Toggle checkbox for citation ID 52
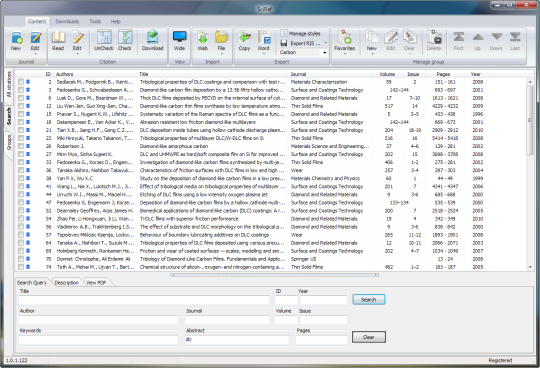The image size is (540, 368). 21,210
